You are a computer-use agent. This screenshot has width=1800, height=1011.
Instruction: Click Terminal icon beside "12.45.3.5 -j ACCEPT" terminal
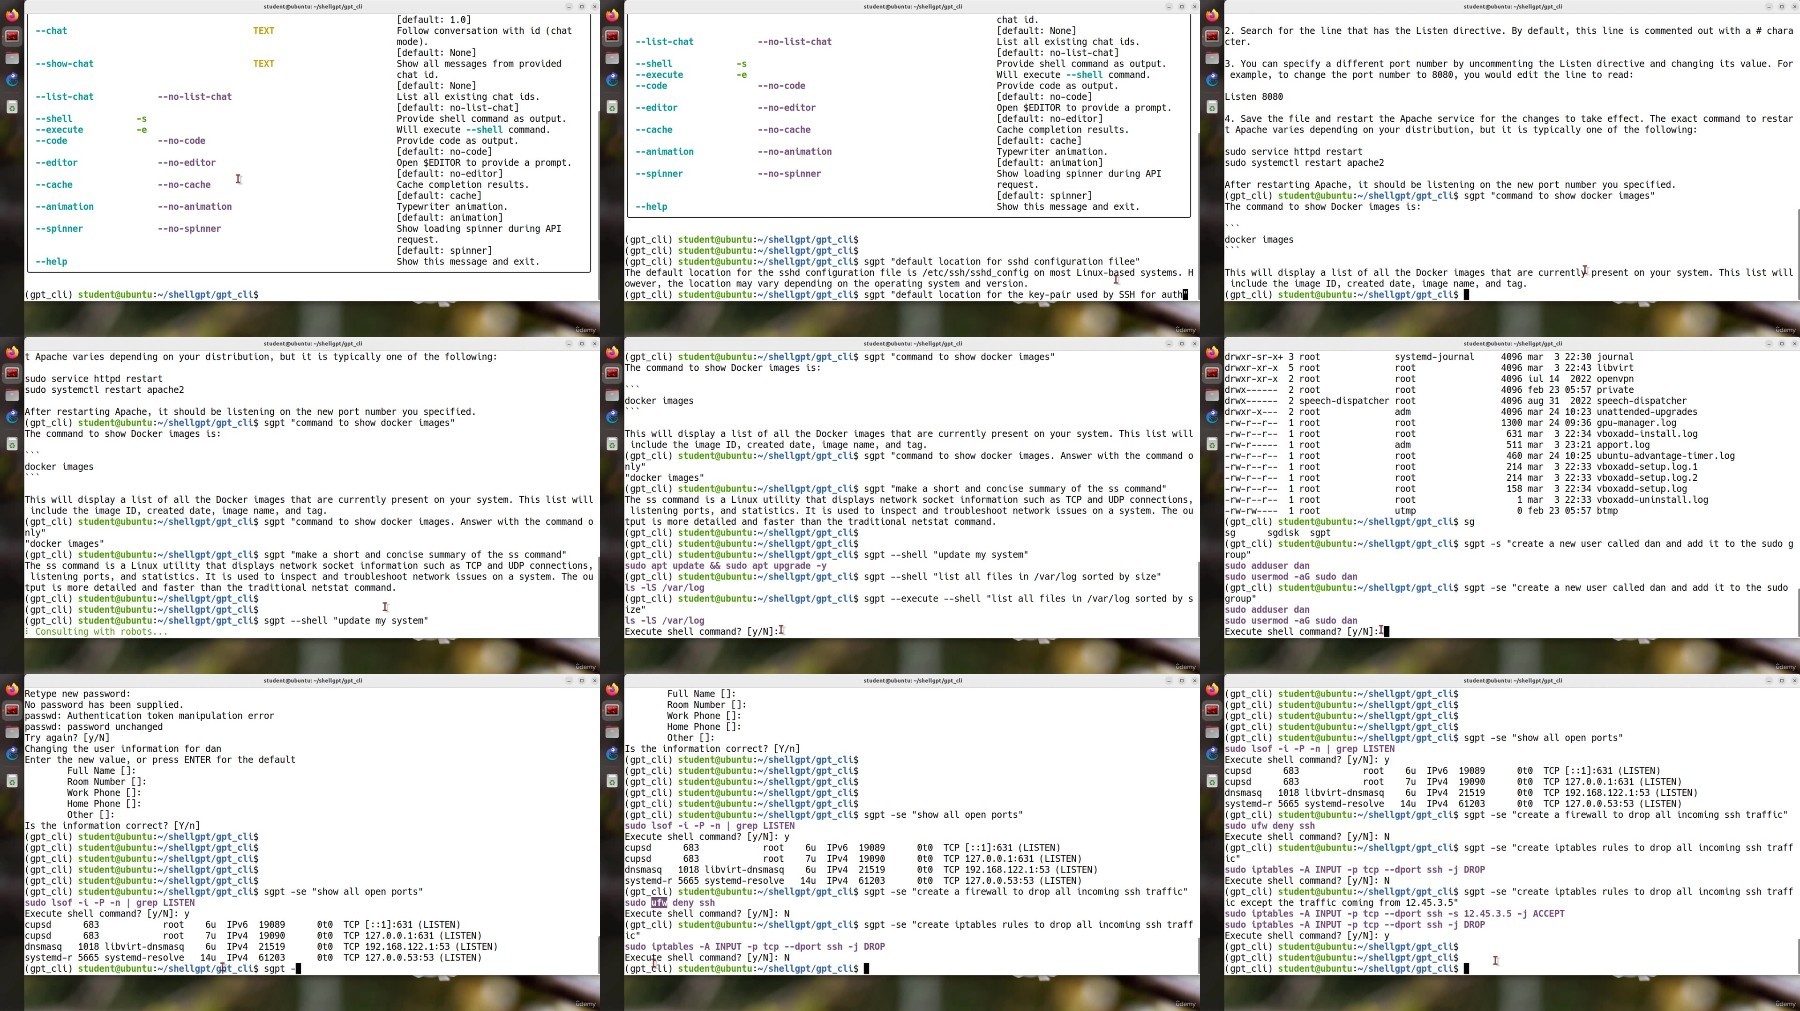click(1212, 710)
